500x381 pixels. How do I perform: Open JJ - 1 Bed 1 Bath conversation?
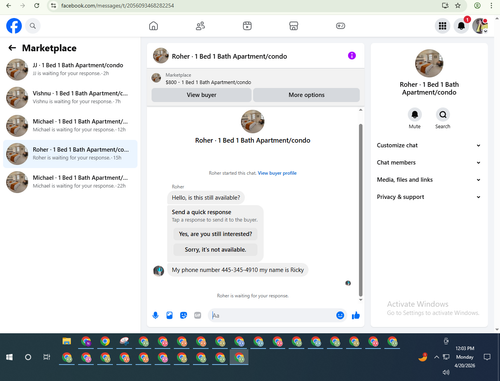pyautogui.click(x=70, y=69)
